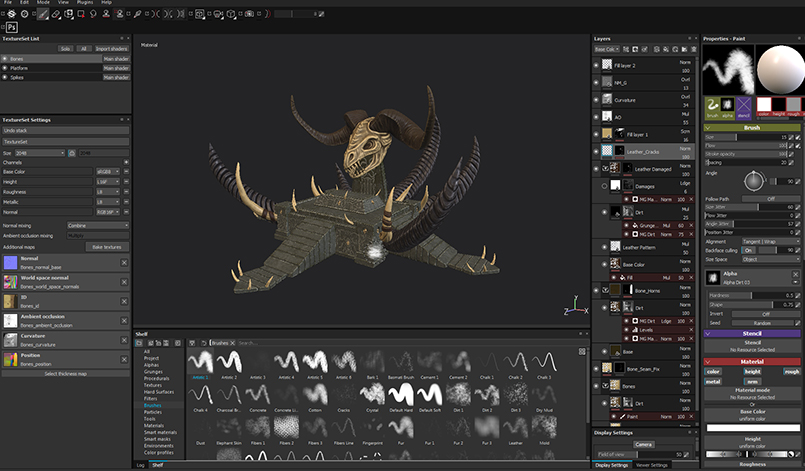Select the brush icon in Properties
This screenshot has width=805, height=471.
coord(712,106)
